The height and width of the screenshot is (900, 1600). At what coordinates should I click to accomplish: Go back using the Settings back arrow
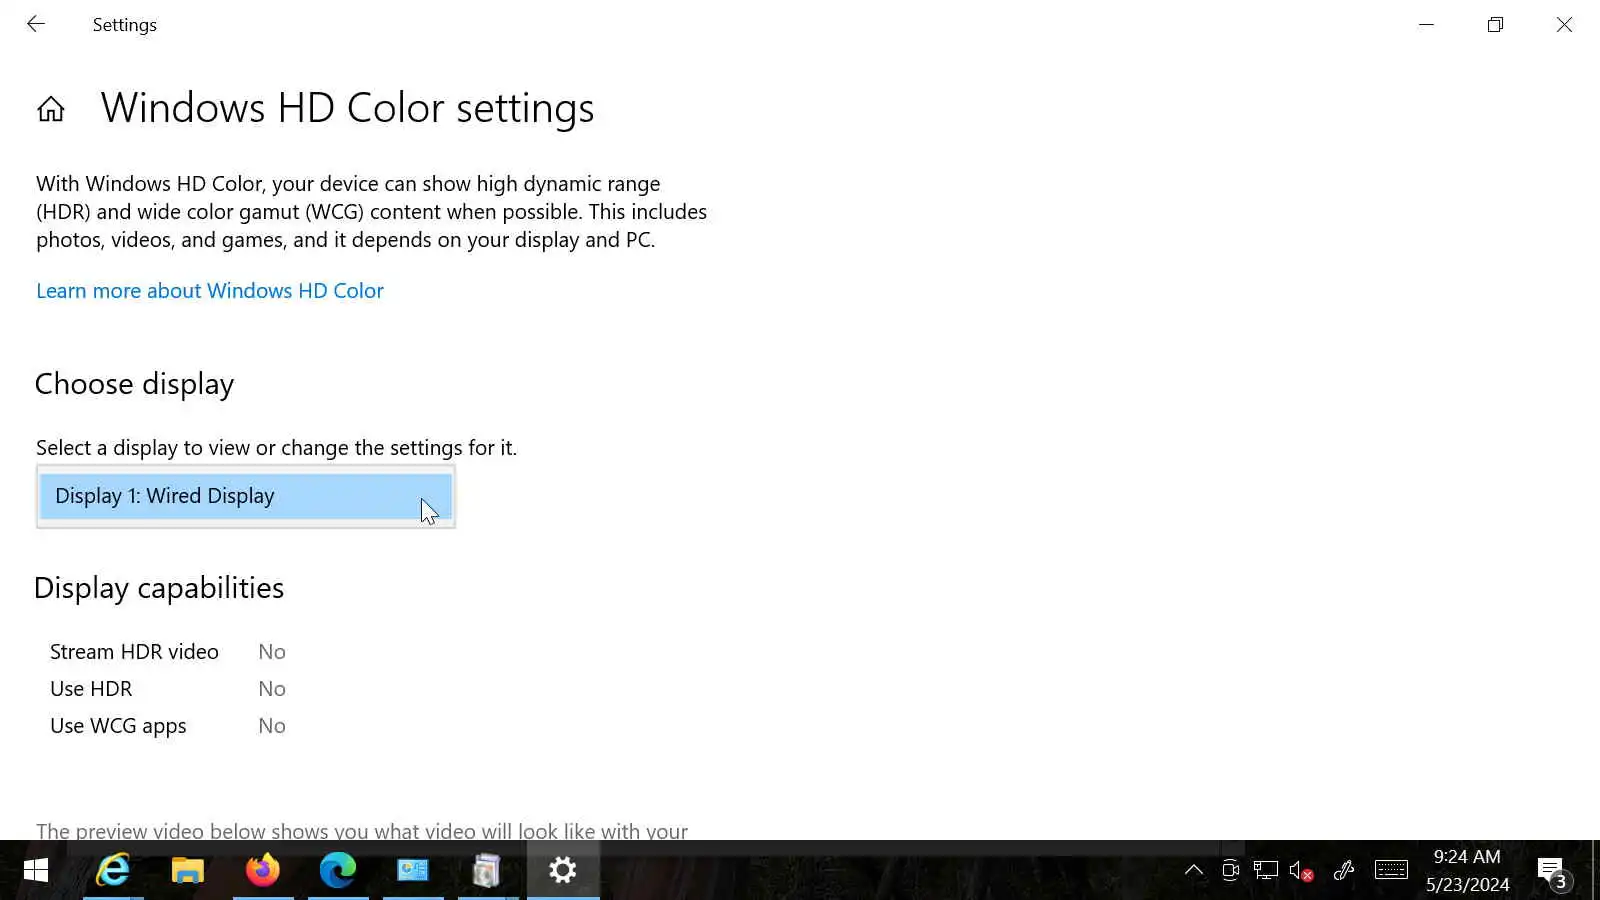coord(36,24)
